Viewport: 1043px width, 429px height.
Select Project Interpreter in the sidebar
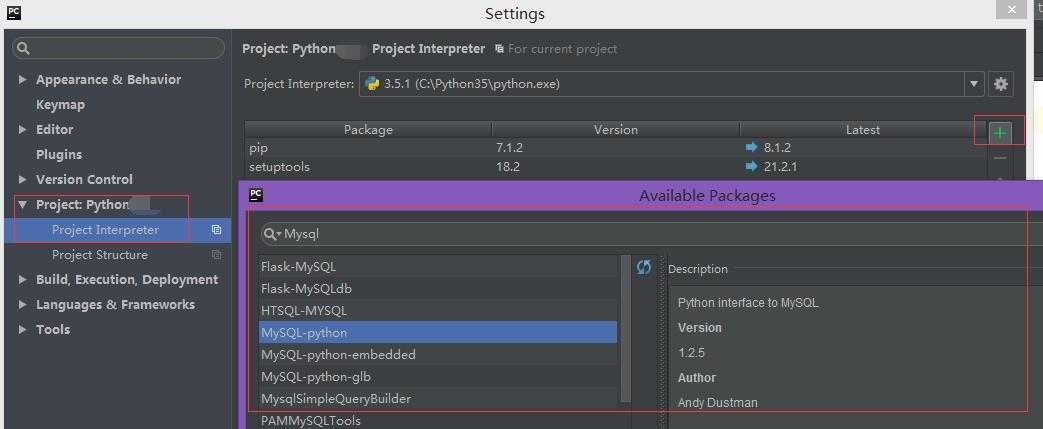click(118, 230)
